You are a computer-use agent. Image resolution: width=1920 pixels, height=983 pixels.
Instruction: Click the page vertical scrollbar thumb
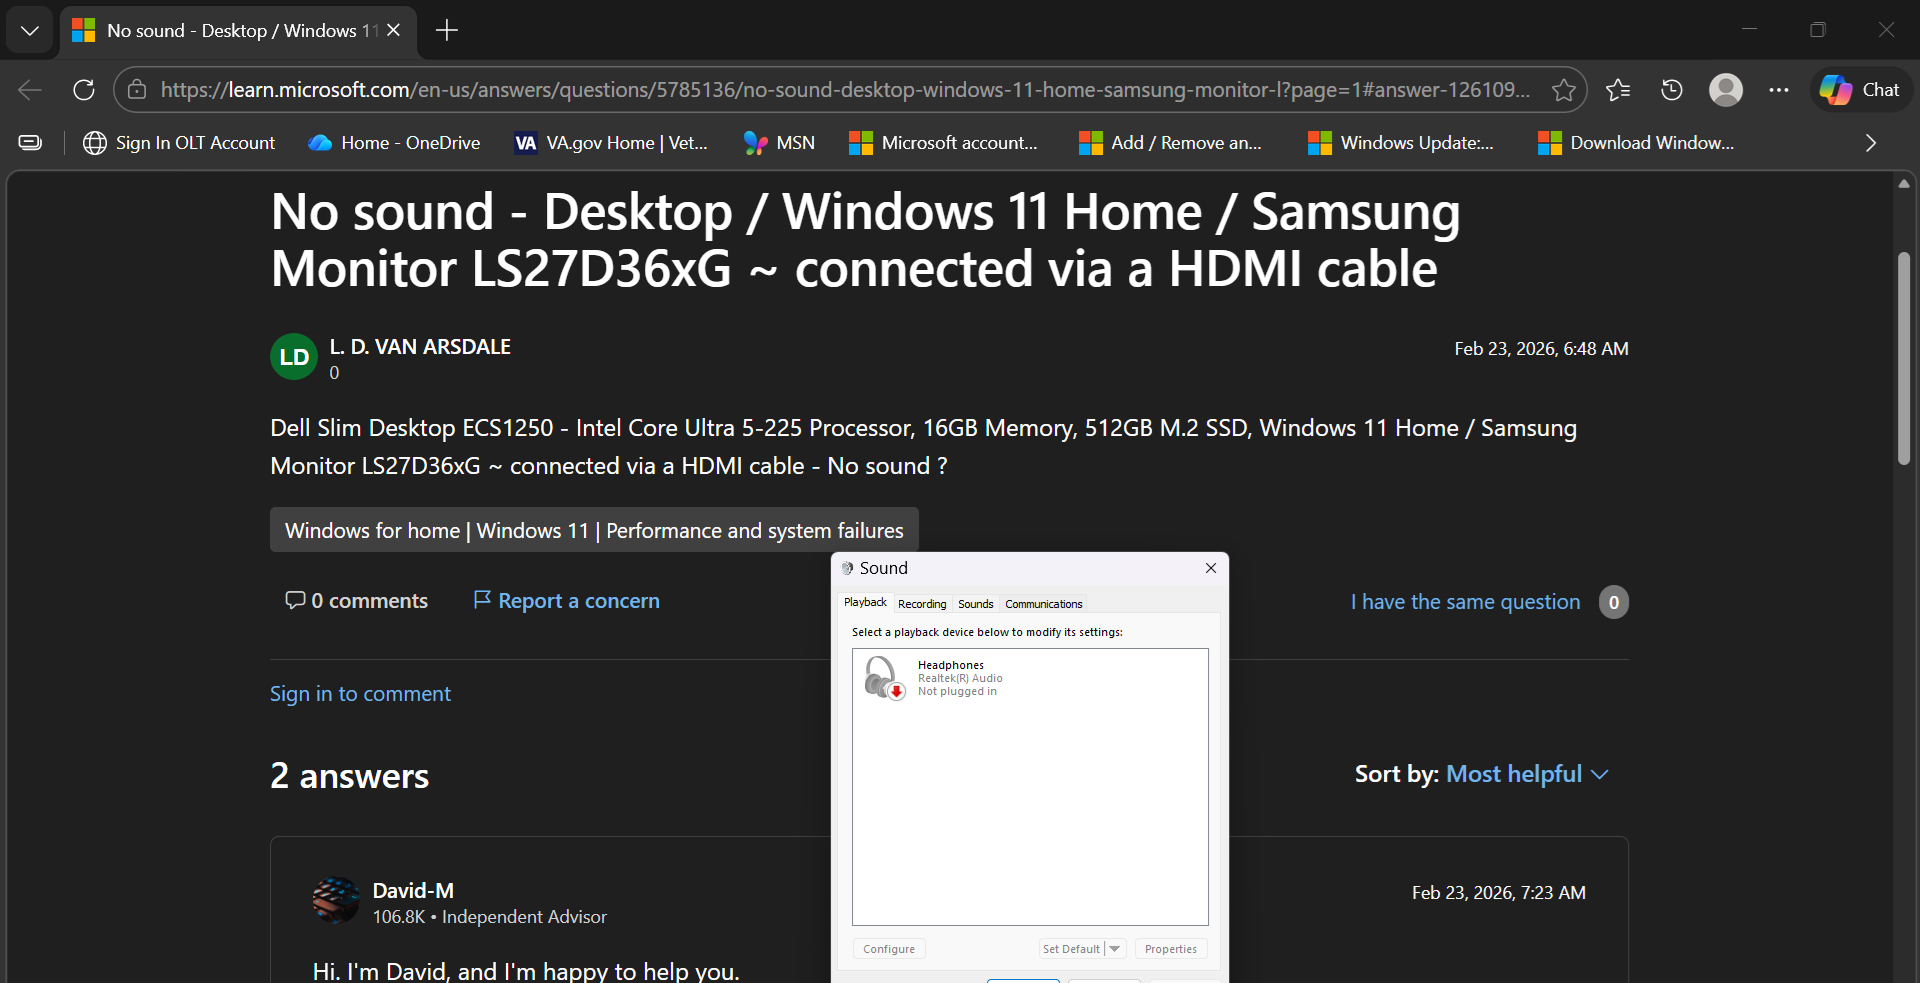coord(1904,358)
